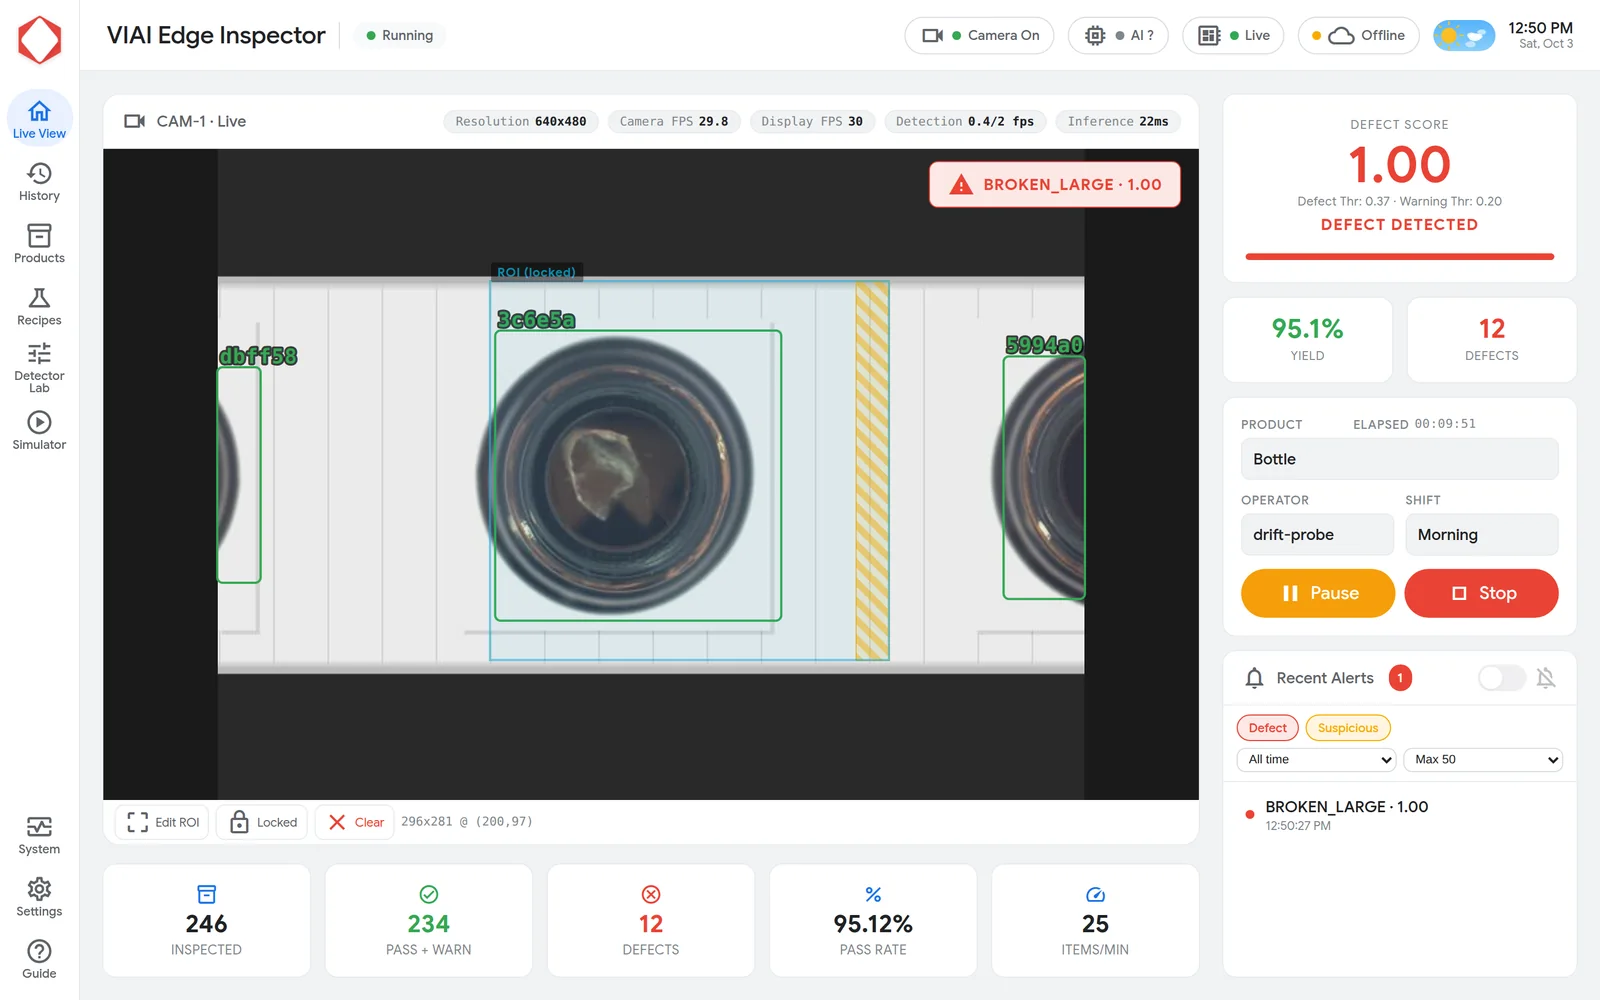Open the BROKEN_LARGE 1.00 alert entry
The height and width of the screenshot is (1000, 1600).
(1399, 815)
